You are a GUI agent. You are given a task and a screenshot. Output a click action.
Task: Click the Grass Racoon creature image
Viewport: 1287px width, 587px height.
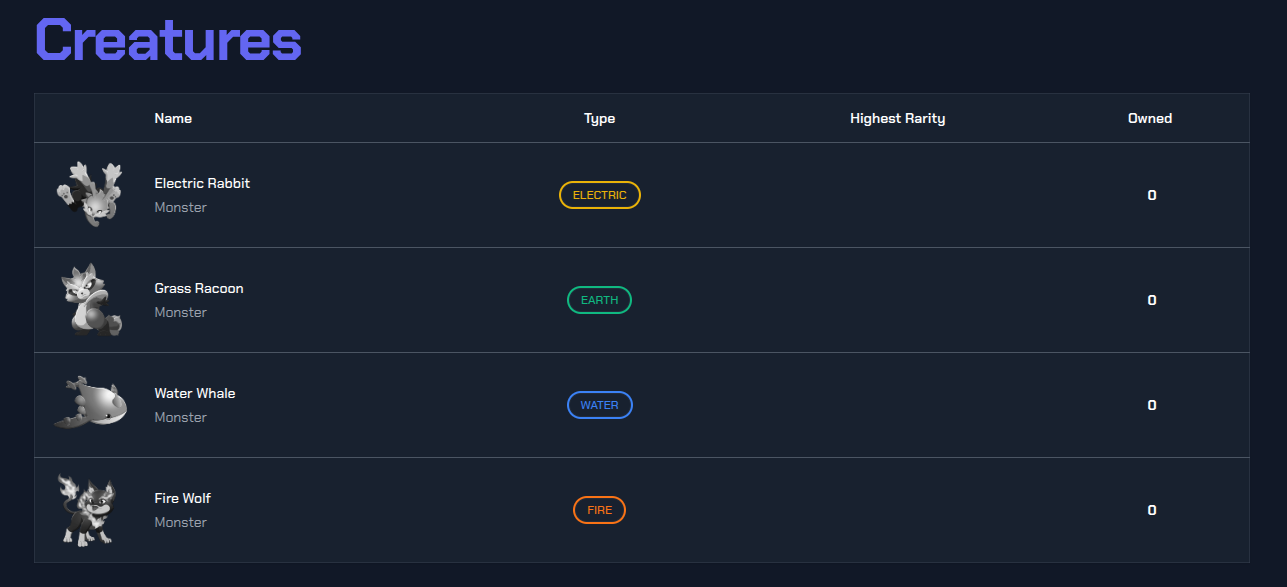(x=91, y=300)
